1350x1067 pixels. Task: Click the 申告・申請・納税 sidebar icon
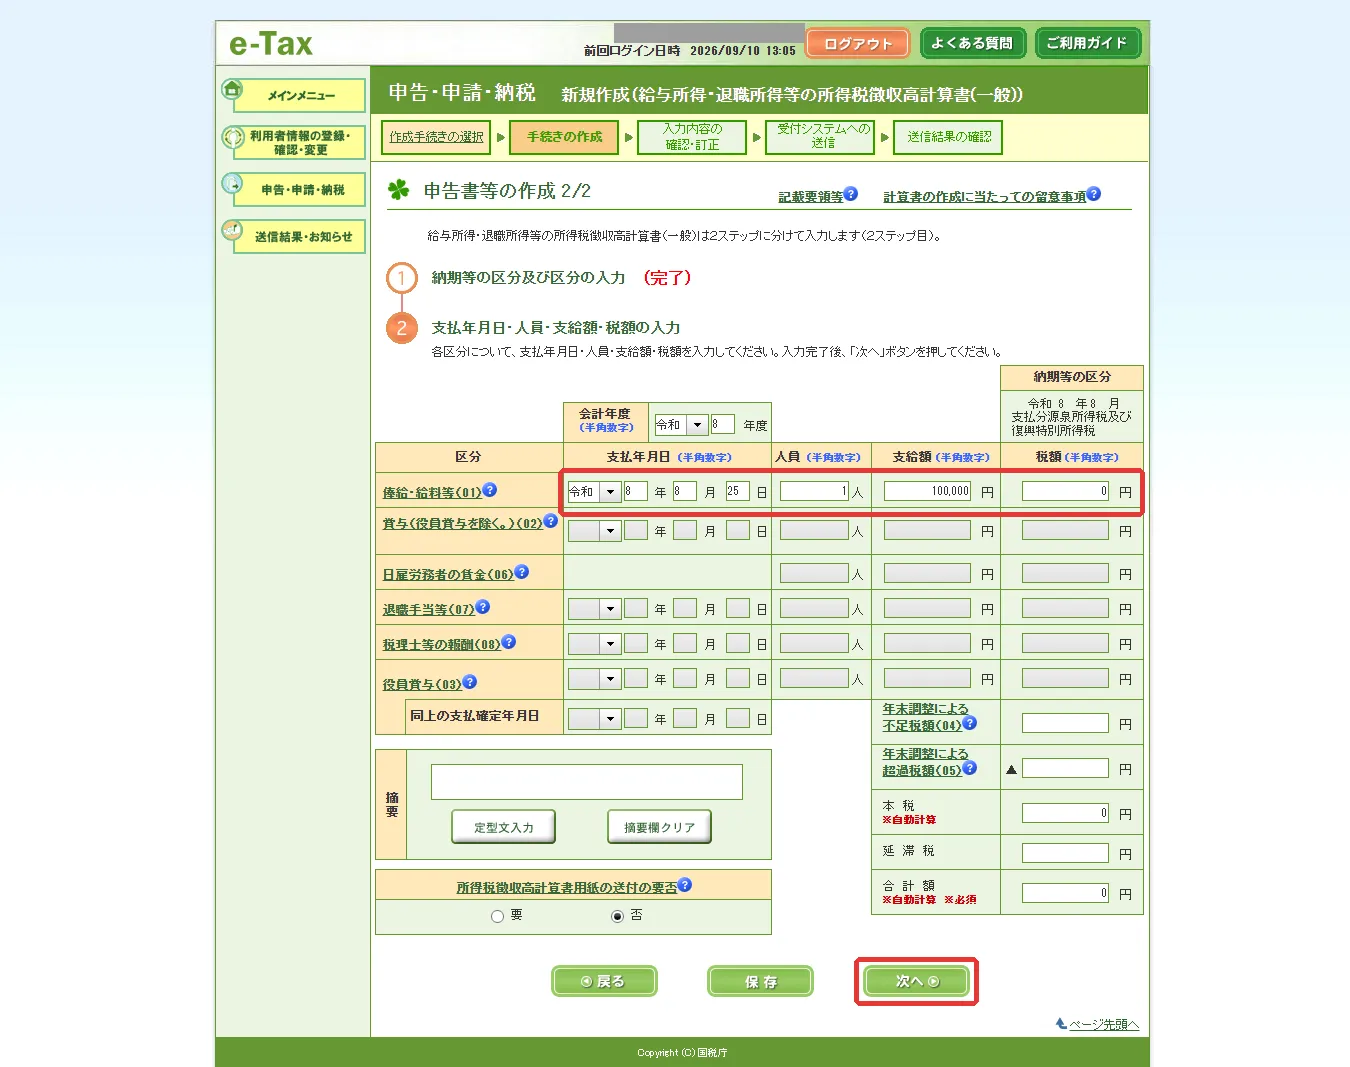coord(232,183)
